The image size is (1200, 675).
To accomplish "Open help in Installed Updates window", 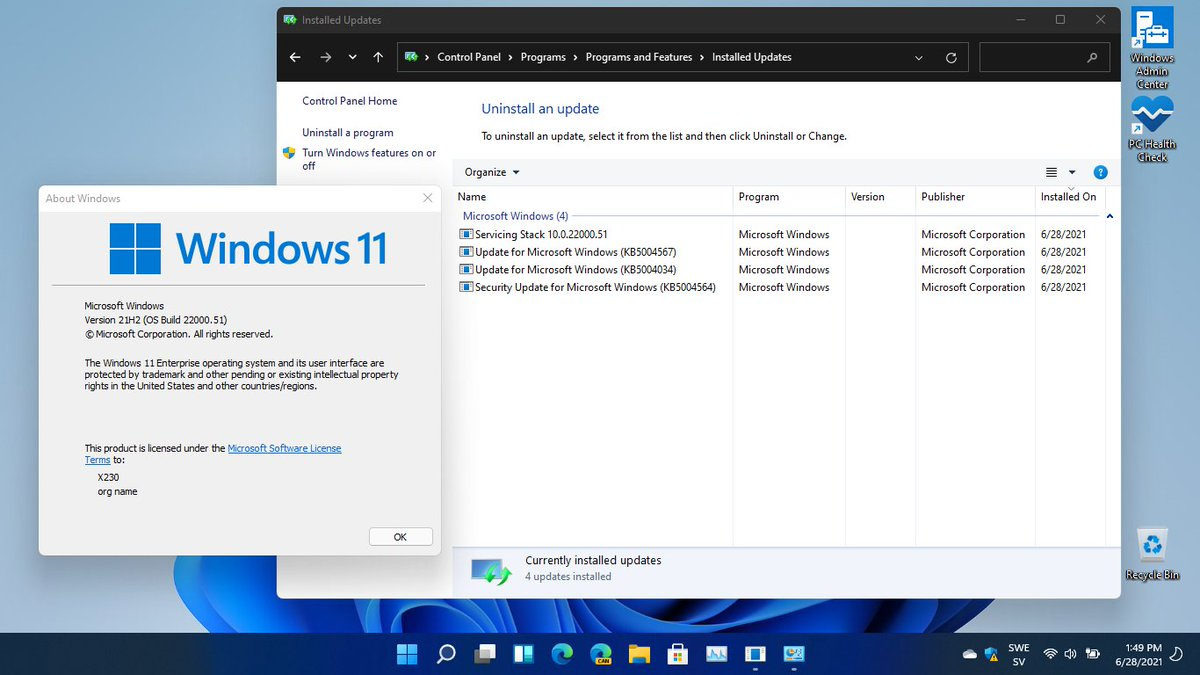I will click(1100, 172).
